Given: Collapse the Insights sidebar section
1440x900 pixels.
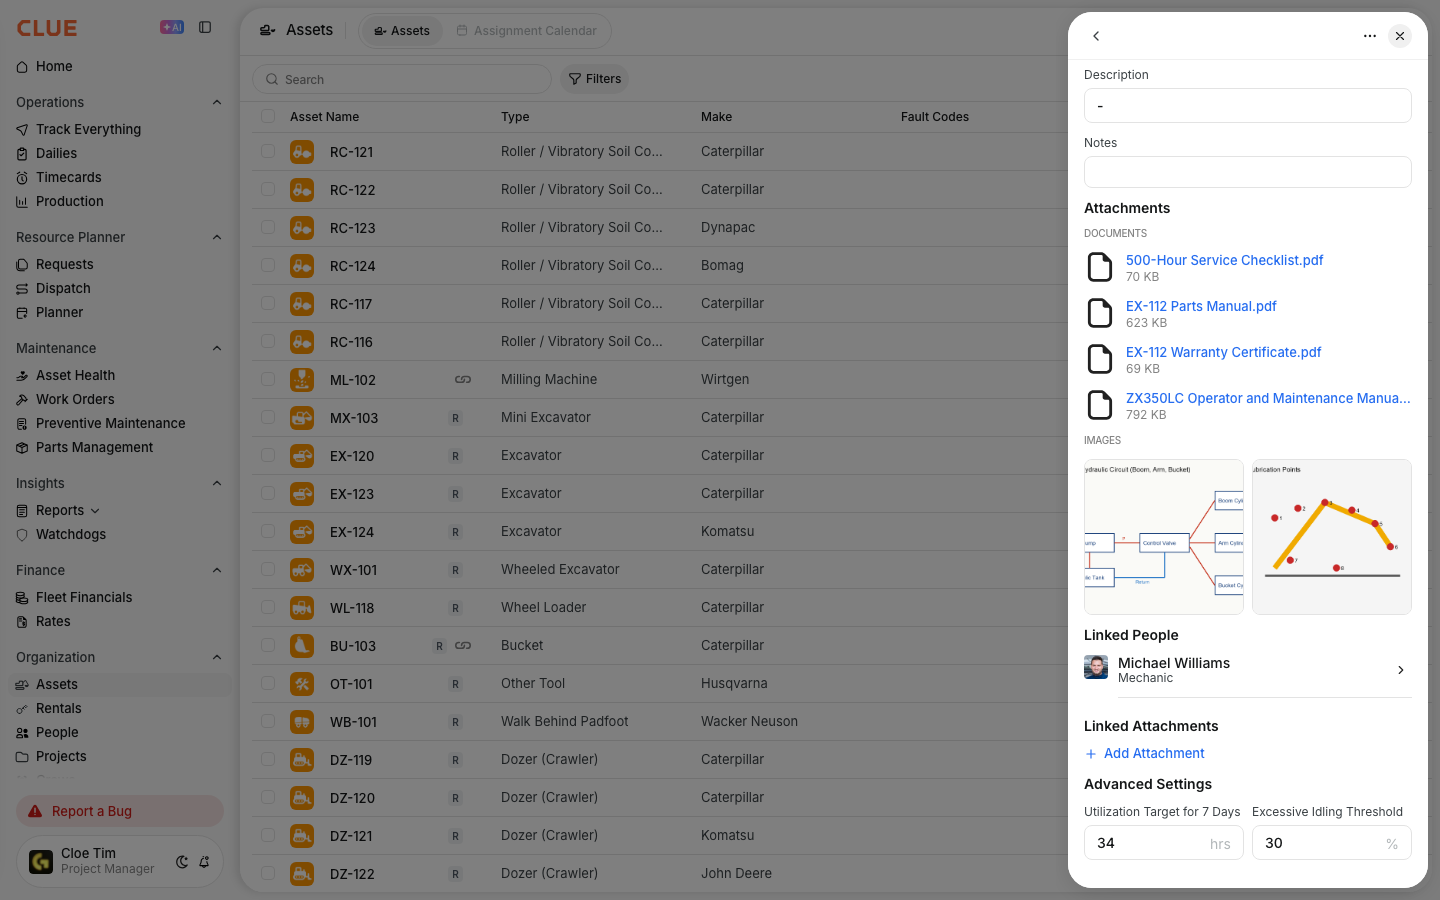Looking at the screenshot, I should tap(217, 483).
